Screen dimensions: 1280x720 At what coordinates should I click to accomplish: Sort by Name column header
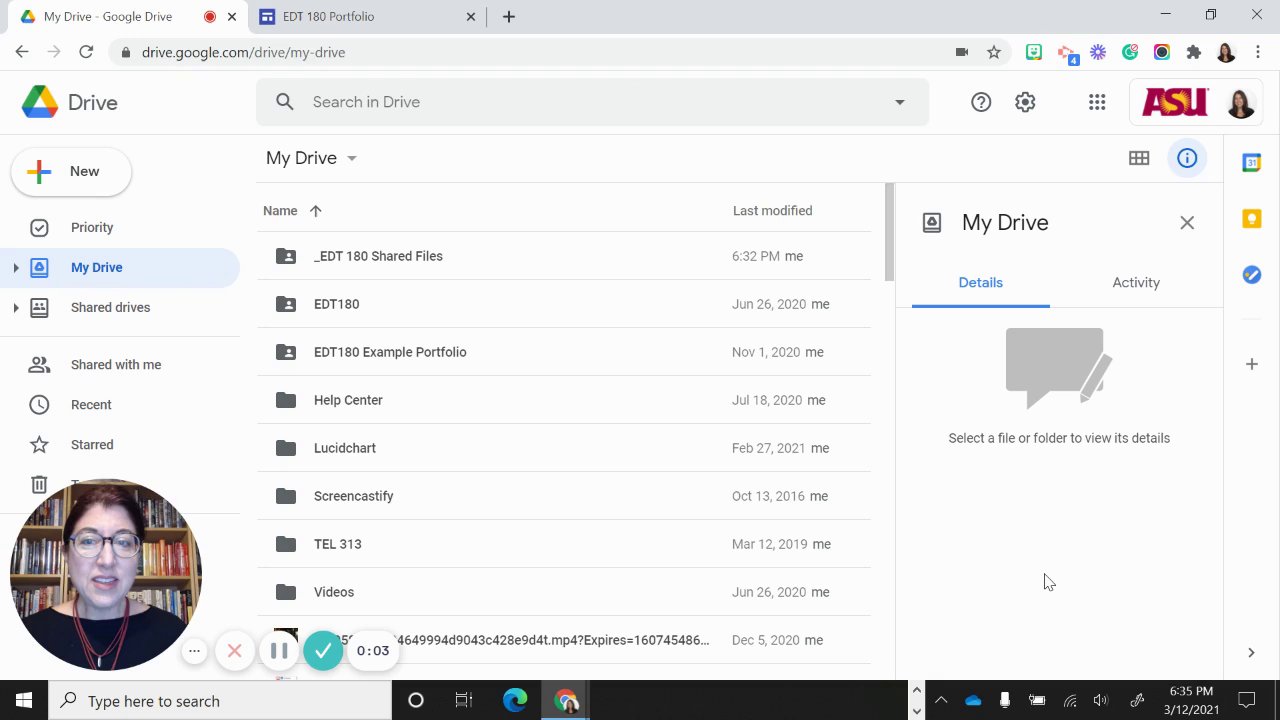click(280, 211)
